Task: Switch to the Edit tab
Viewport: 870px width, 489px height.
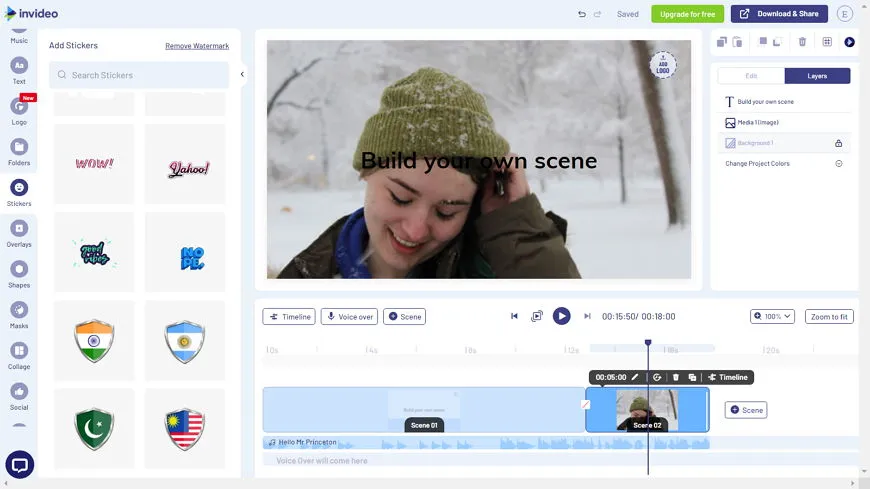Action: click(751, 76)
